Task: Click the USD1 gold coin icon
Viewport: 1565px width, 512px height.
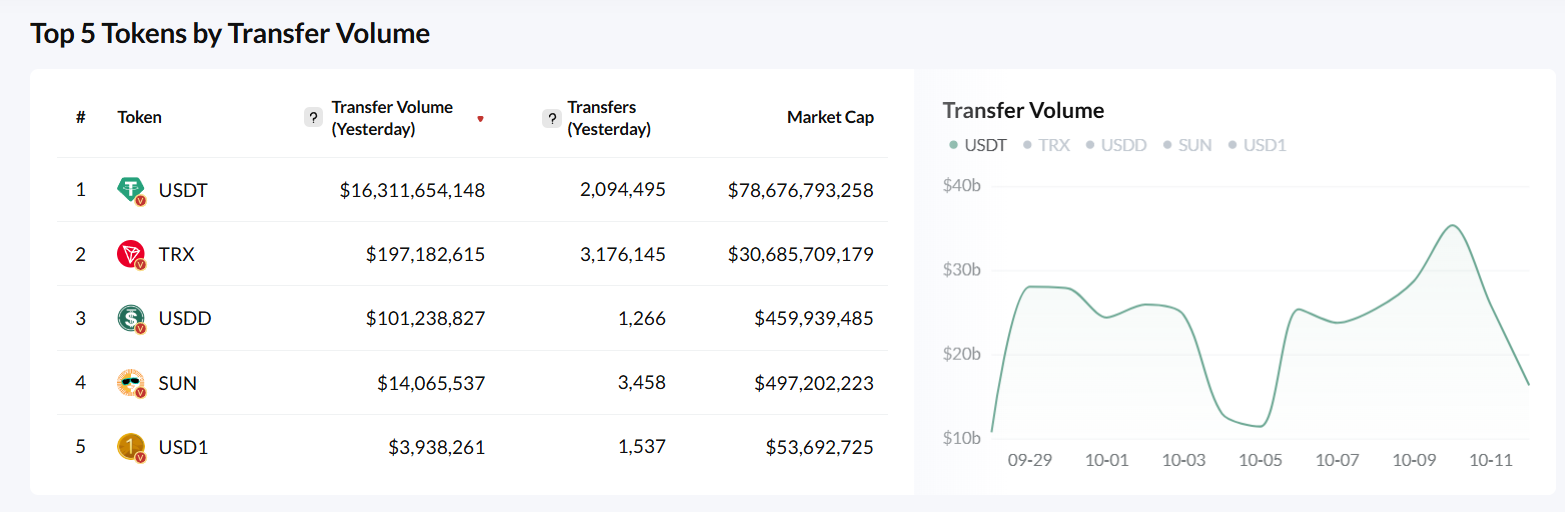Action: point(131,446)
